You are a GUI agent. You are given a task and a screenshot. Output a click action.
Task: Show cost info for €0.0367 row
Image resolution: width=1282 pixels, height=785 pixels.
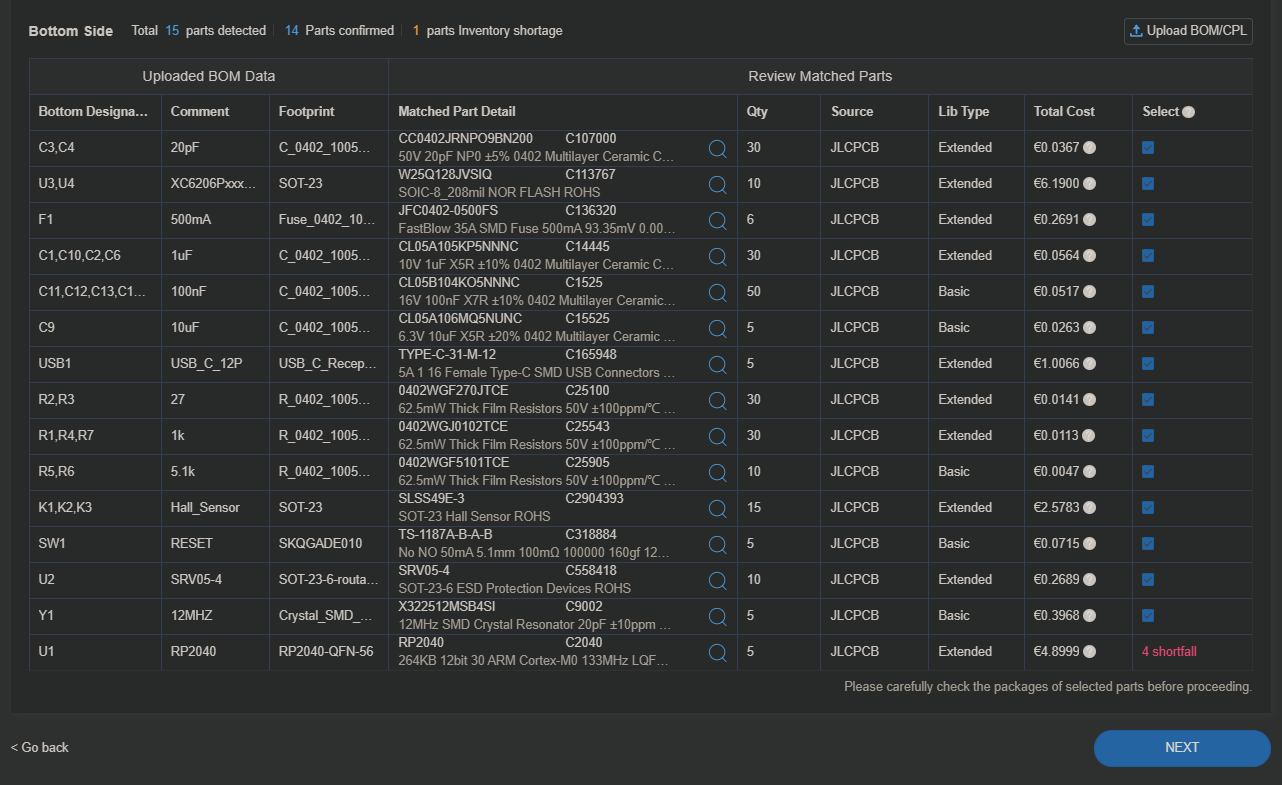point(1090,148)
